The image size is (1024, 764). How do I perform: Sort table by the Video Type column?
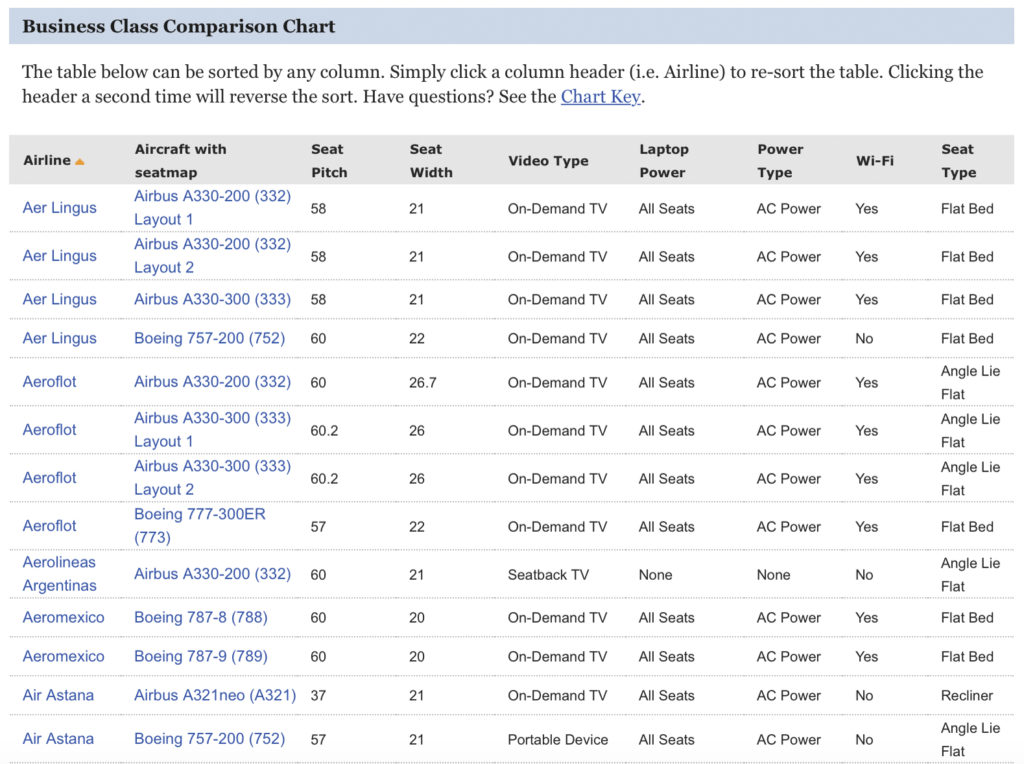click(x=548, y=160)
